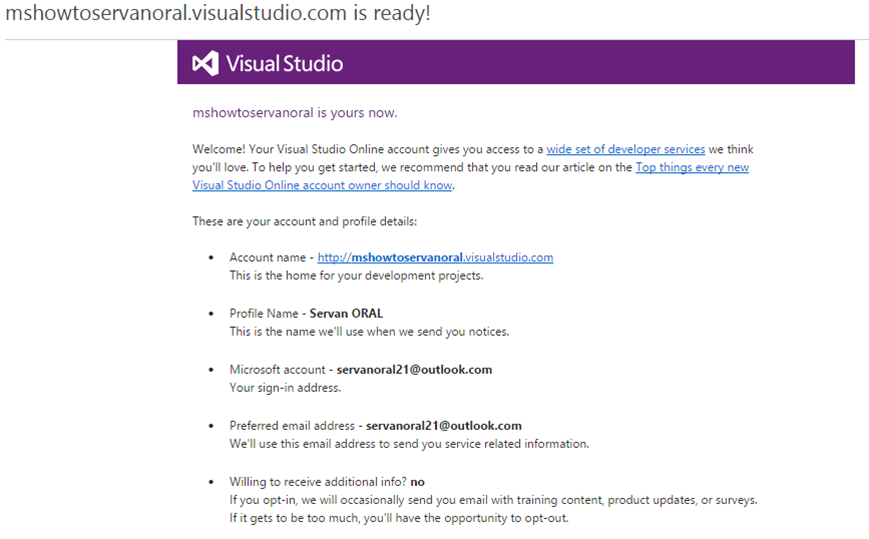The image size is (869, 539).
Task: Click 'This is the home for your development projects.' line
Action: [356, 275]
